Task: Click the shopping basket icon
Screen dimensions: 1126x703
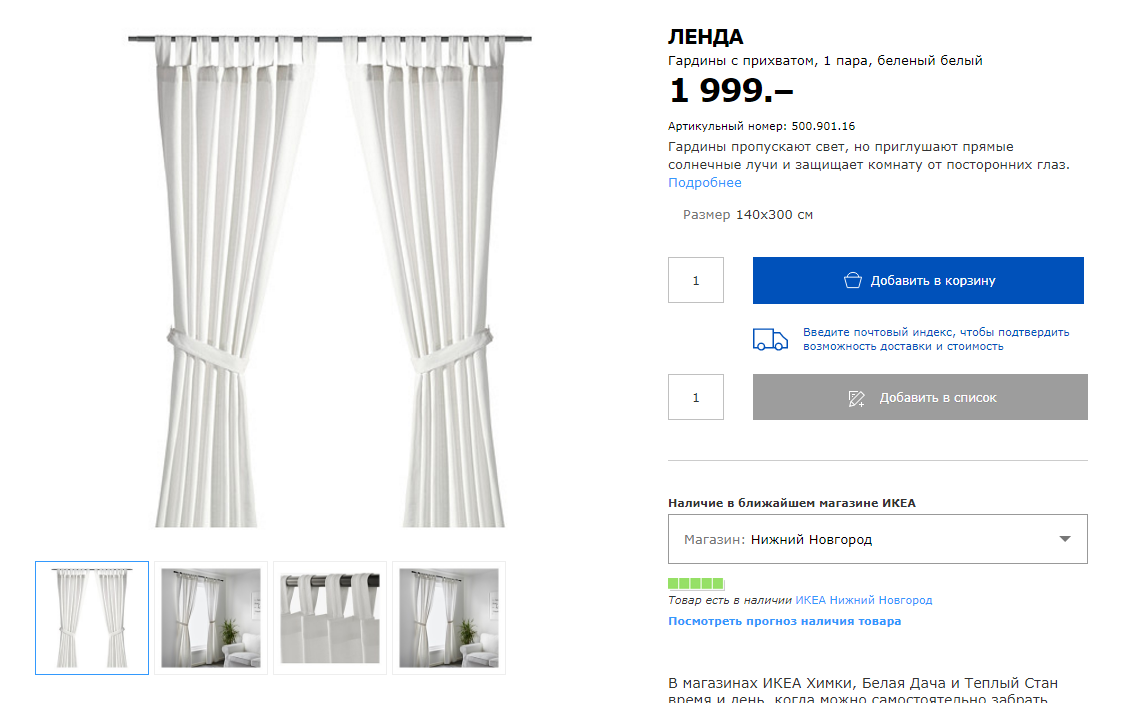Action: click(x=852, y=280)
